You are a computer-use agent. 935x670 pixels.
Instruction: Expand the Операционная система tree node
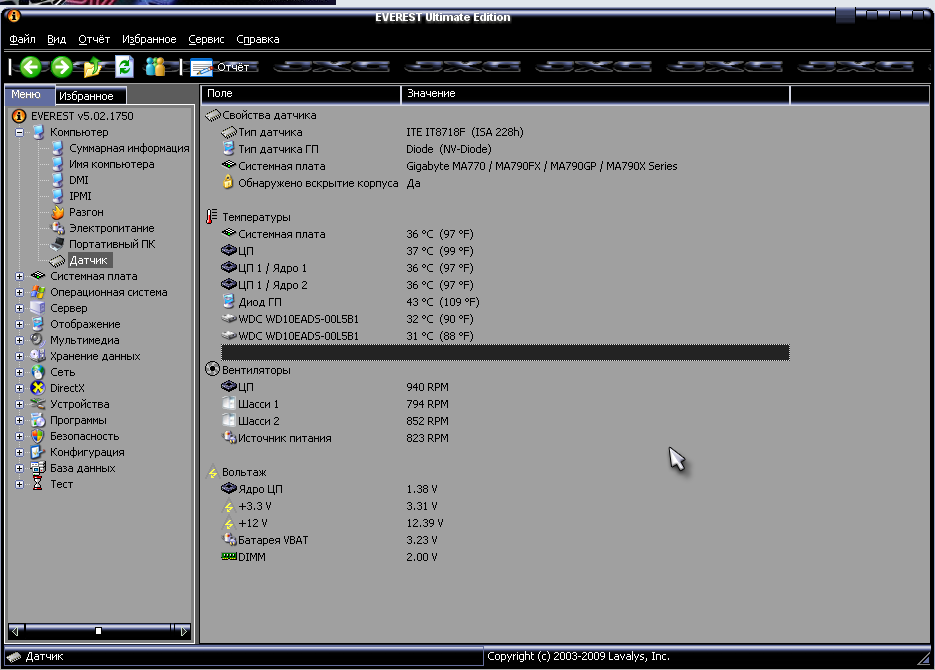pos(20,292)
